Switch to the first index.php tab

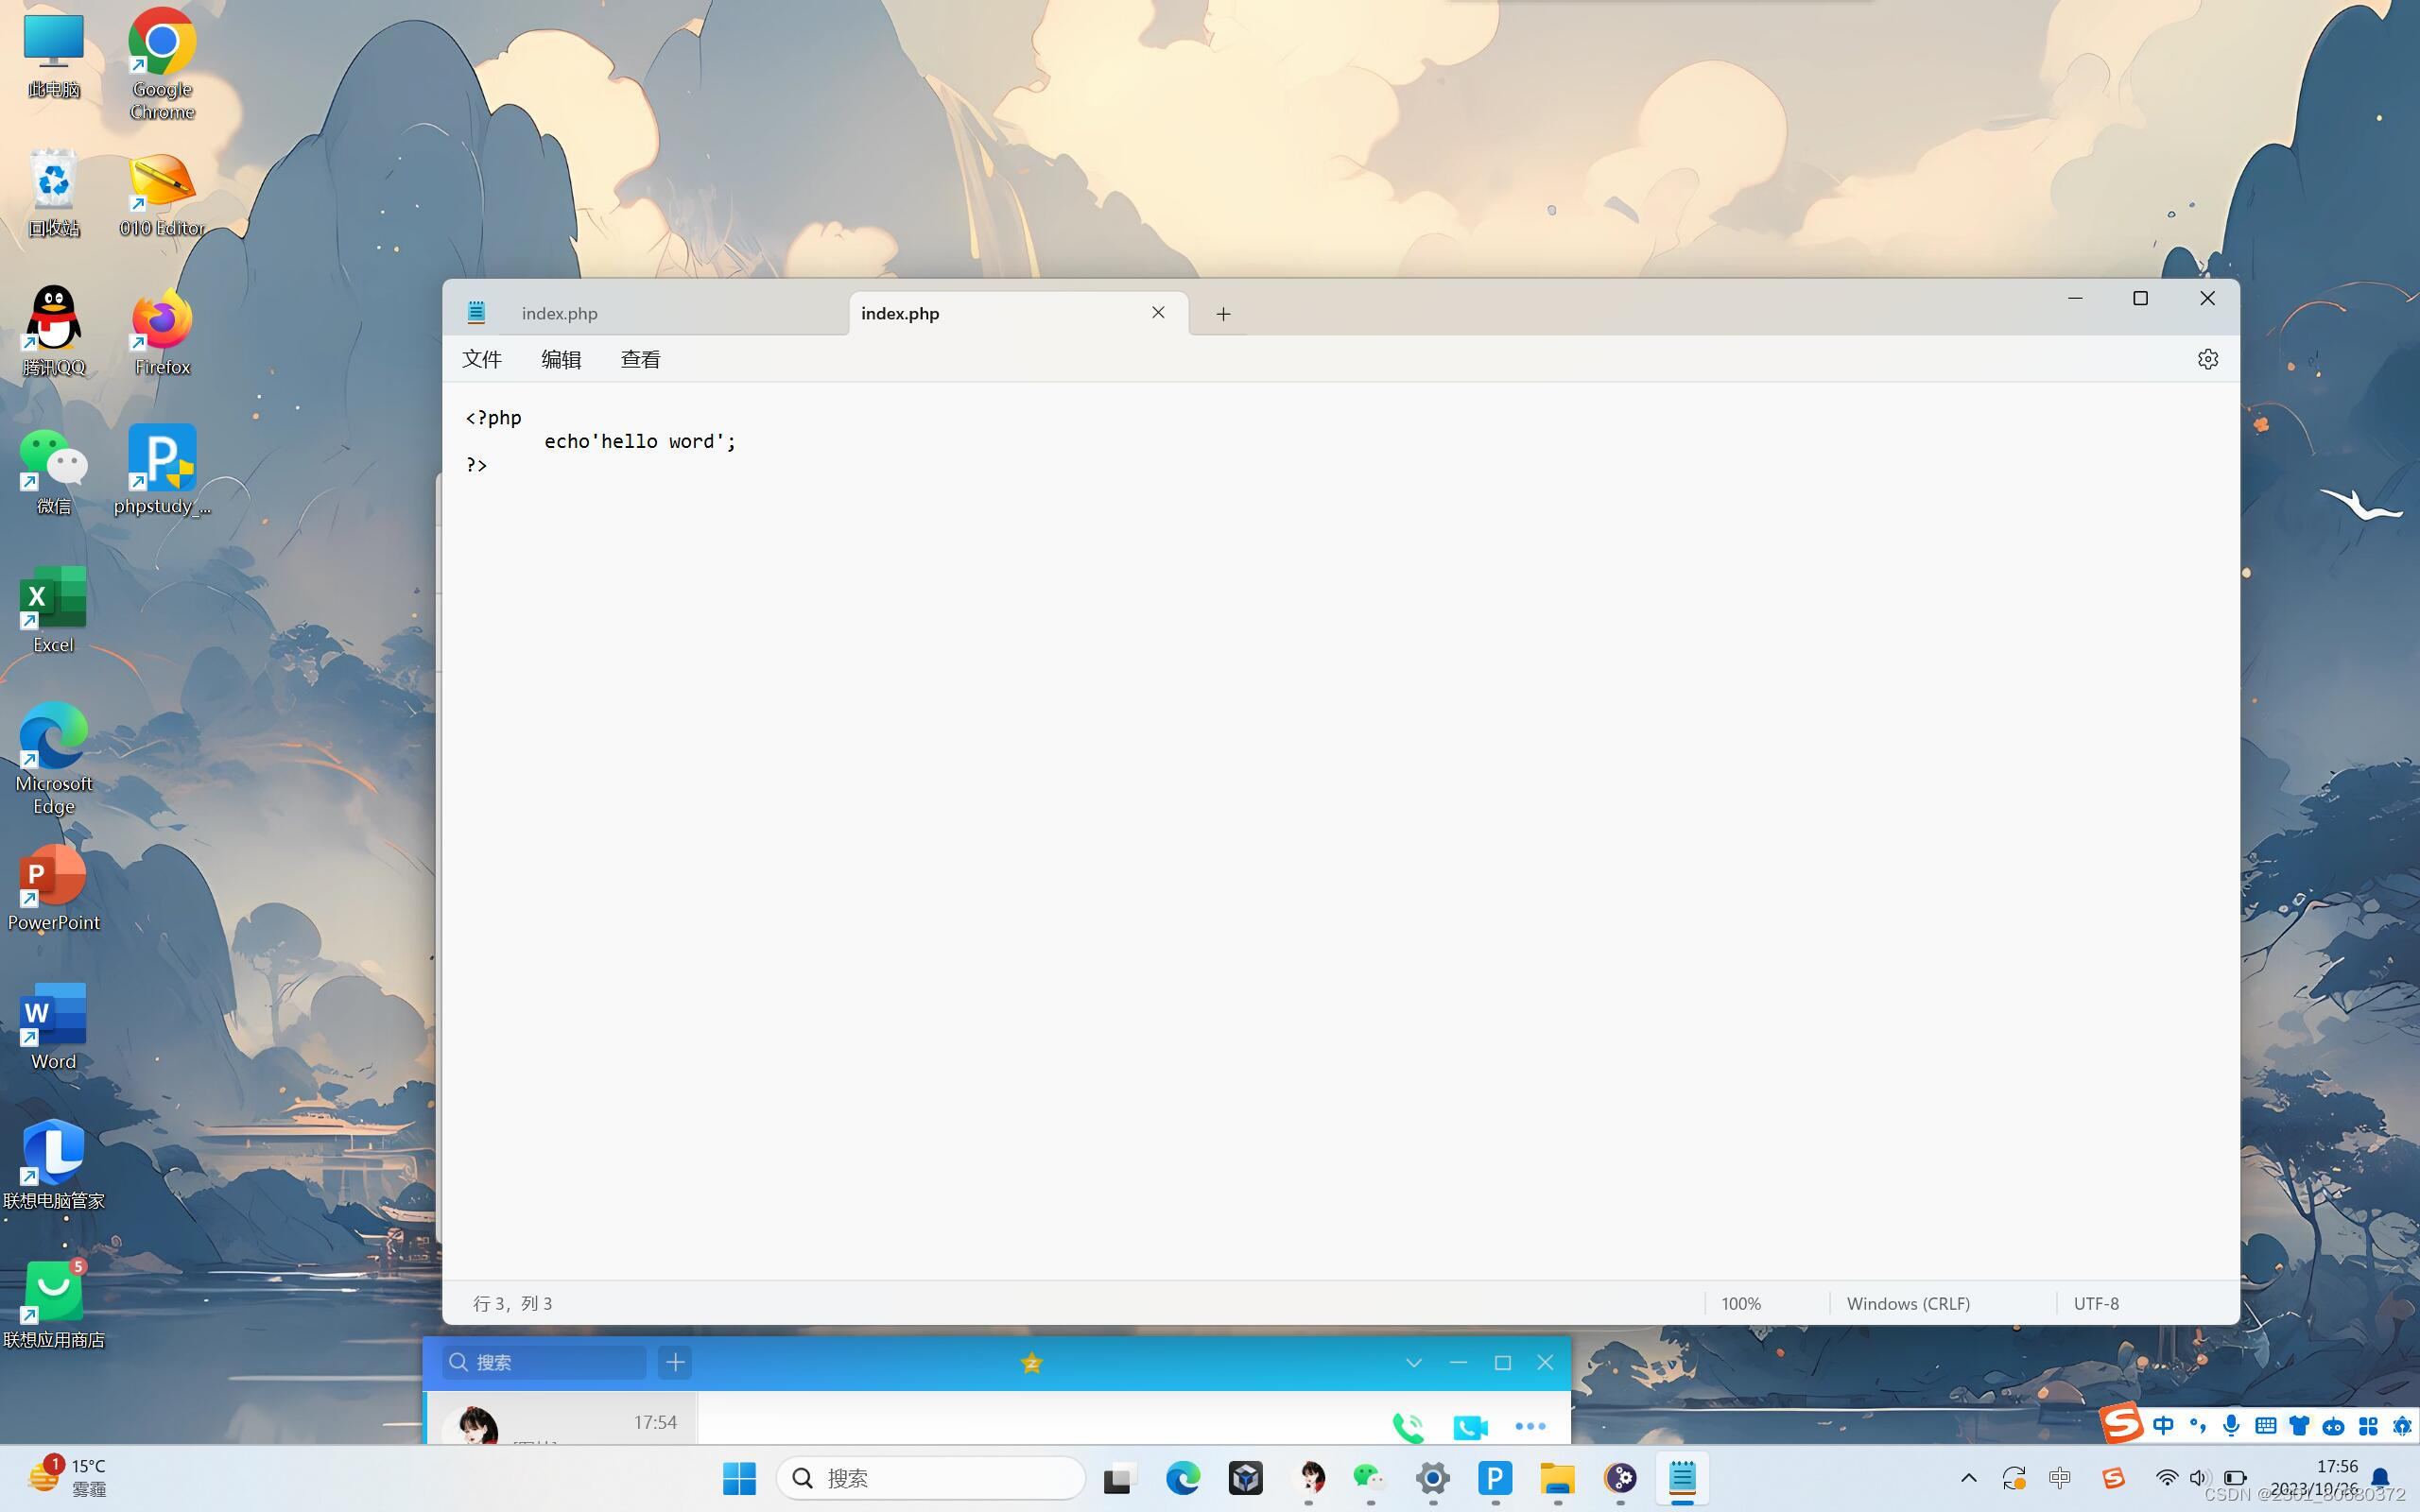coord(560,313)
